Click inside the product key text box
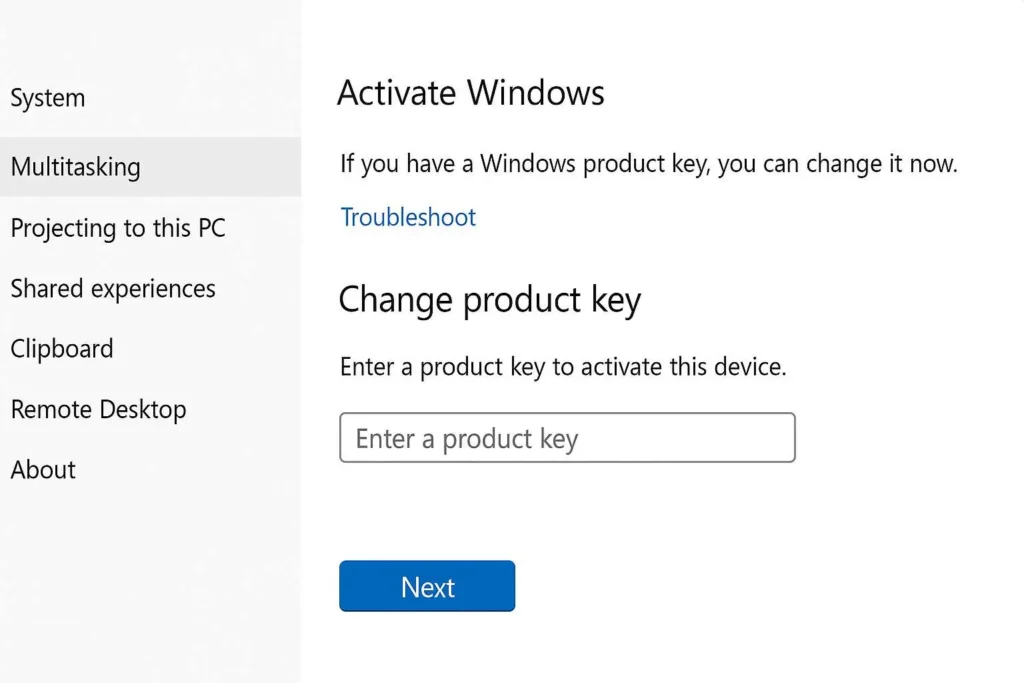 (567, 437)
